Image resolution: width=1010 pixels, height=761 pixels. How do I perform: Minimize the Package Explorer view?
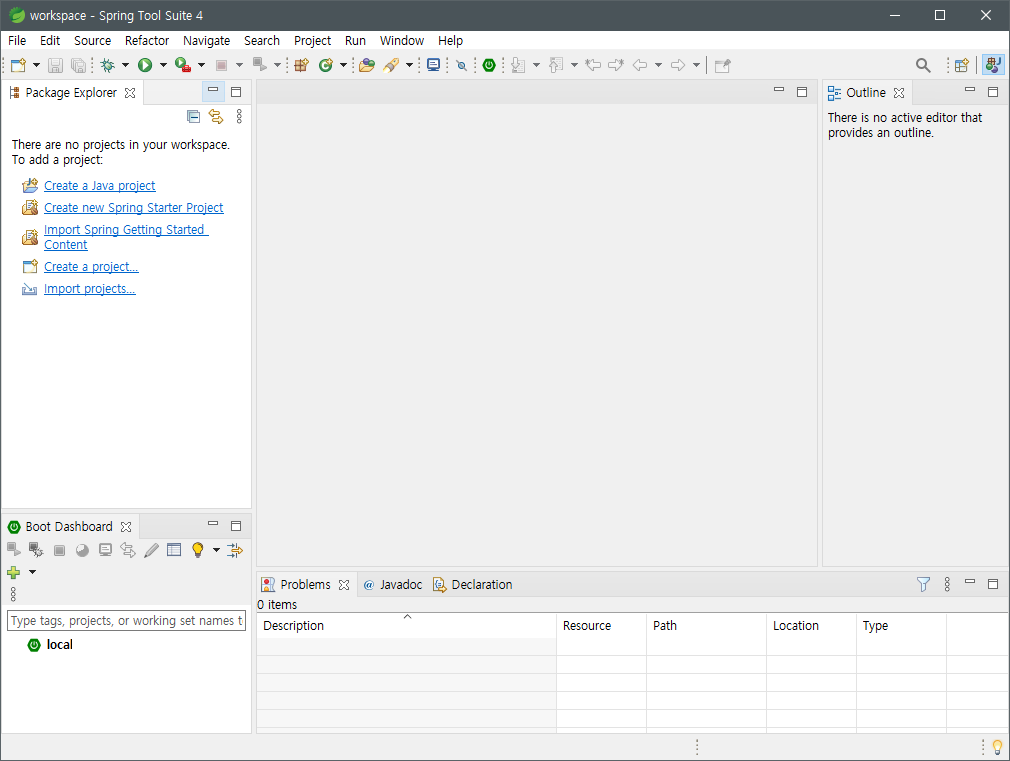[213, 90]
